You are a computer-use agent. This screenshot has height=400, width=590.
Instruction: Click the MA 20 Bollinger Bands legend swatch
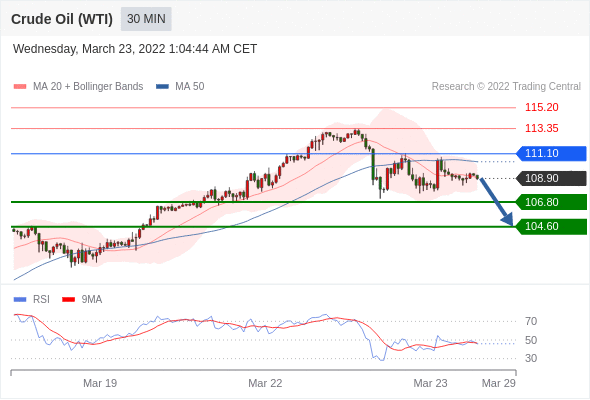[20, 87]
